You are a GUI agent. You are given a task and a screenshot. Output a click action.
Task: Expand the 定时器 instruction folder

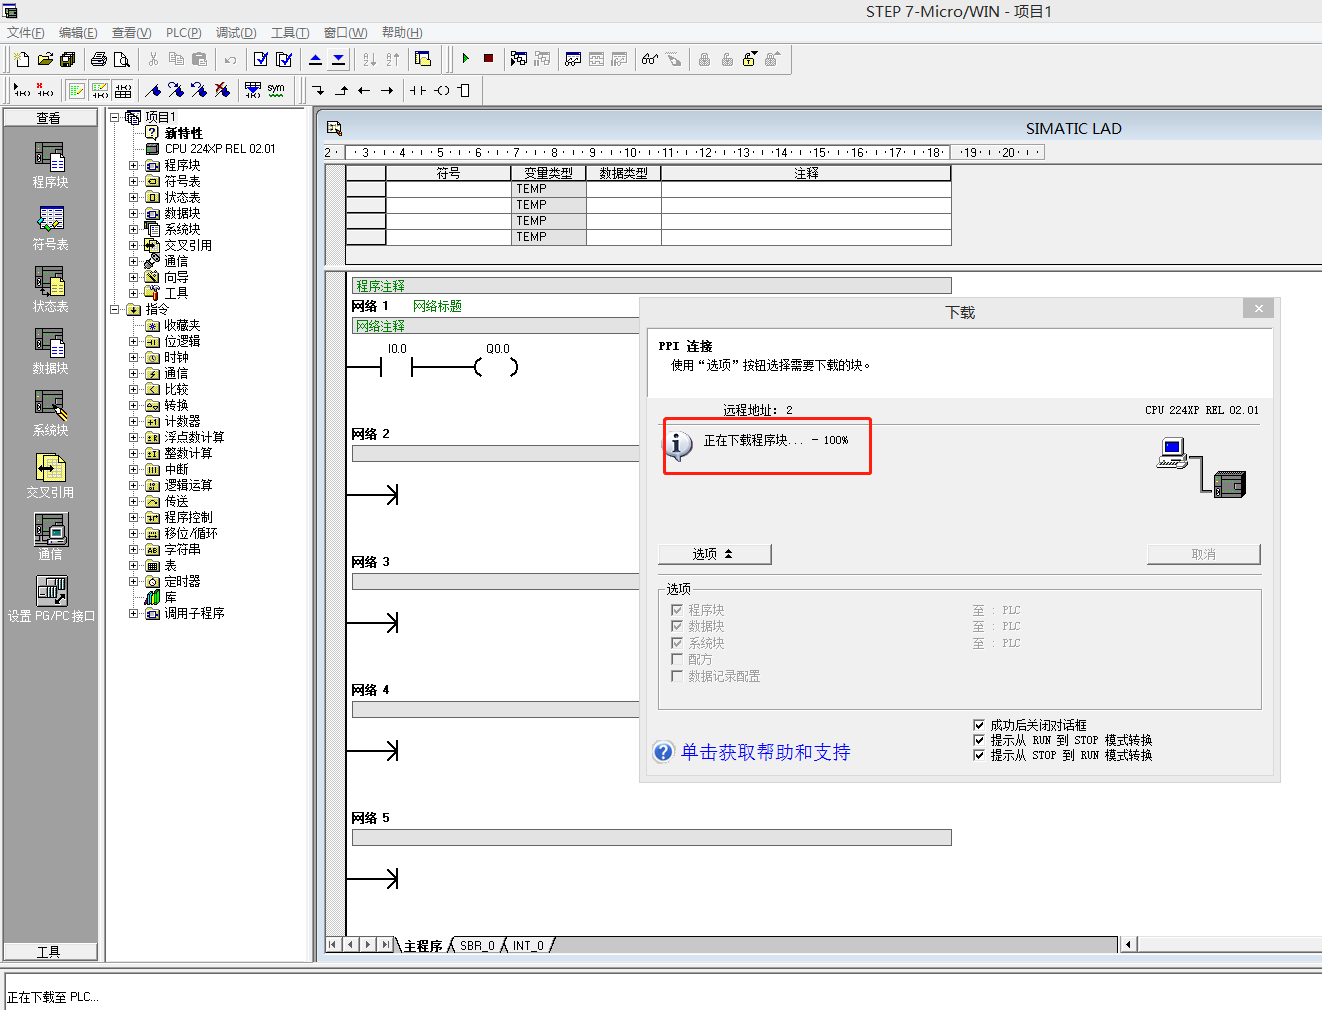click(x=134, y=581)
